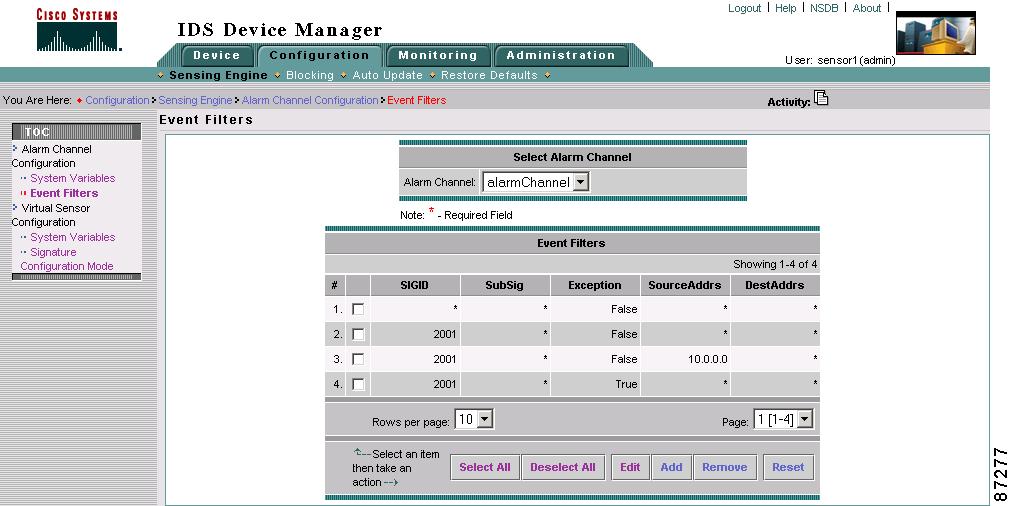
Task: Open Signature Configuration Mode in TOC
Action: (x=66, y=259)
